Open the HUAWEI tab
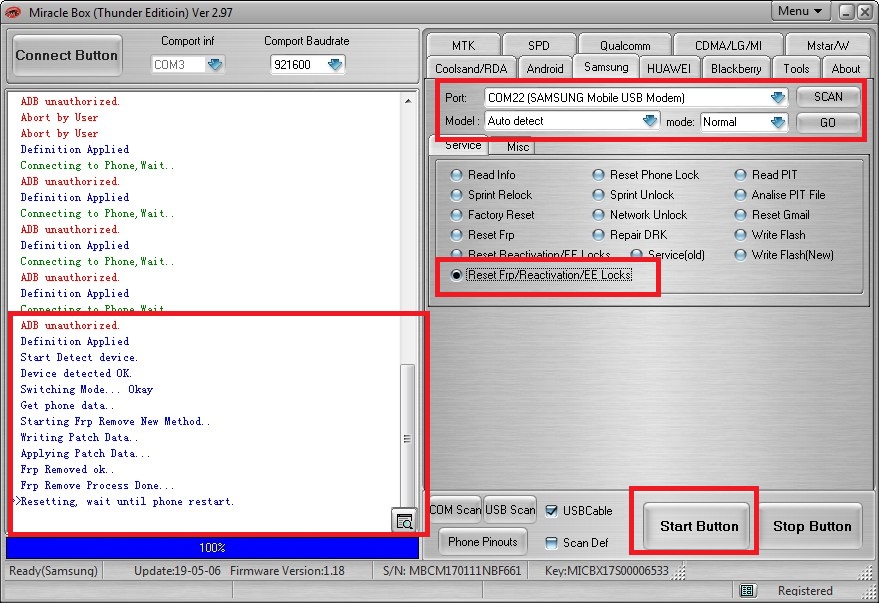Image resolution: width=879 pixels, height=603 pixels. [669, 68]
